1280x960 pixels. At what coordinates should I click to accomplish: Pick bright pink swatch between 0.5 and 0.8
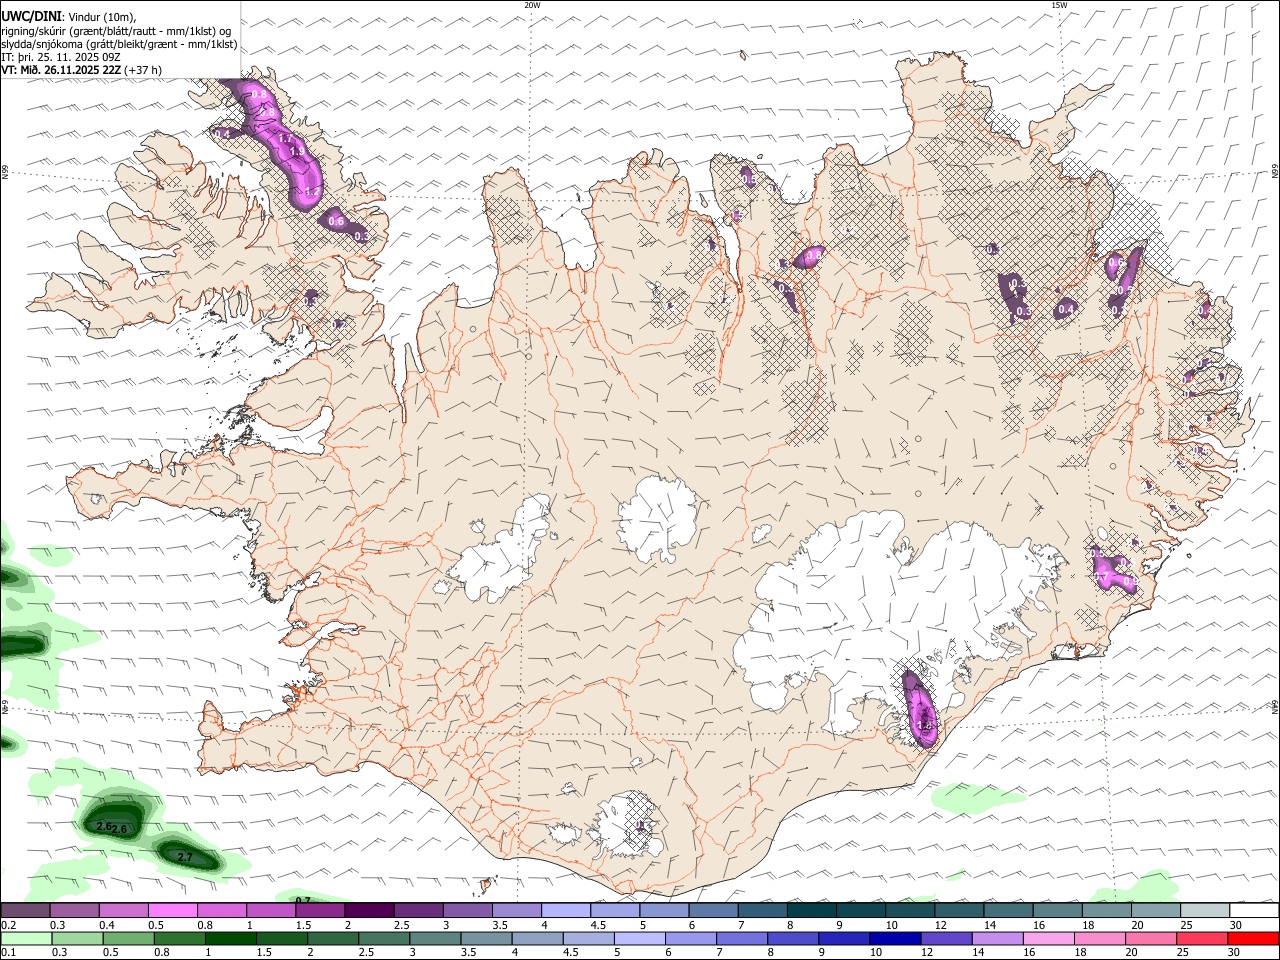(x=172, y=911)
